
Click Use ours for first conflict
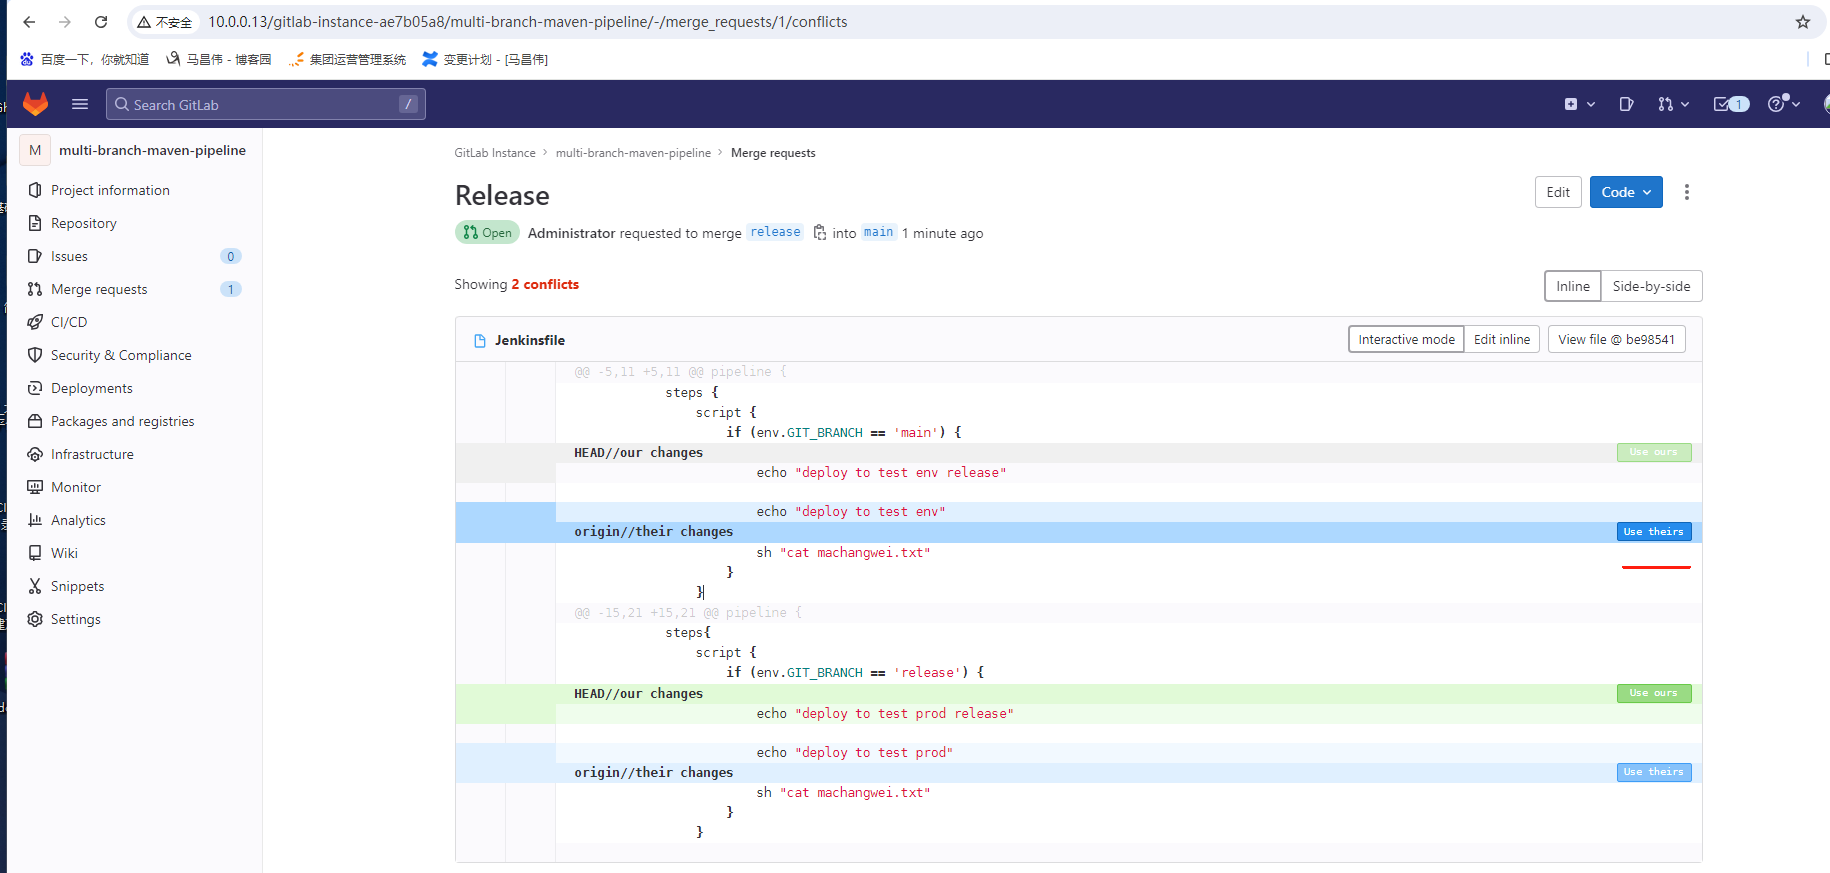tap(1654, 452)
